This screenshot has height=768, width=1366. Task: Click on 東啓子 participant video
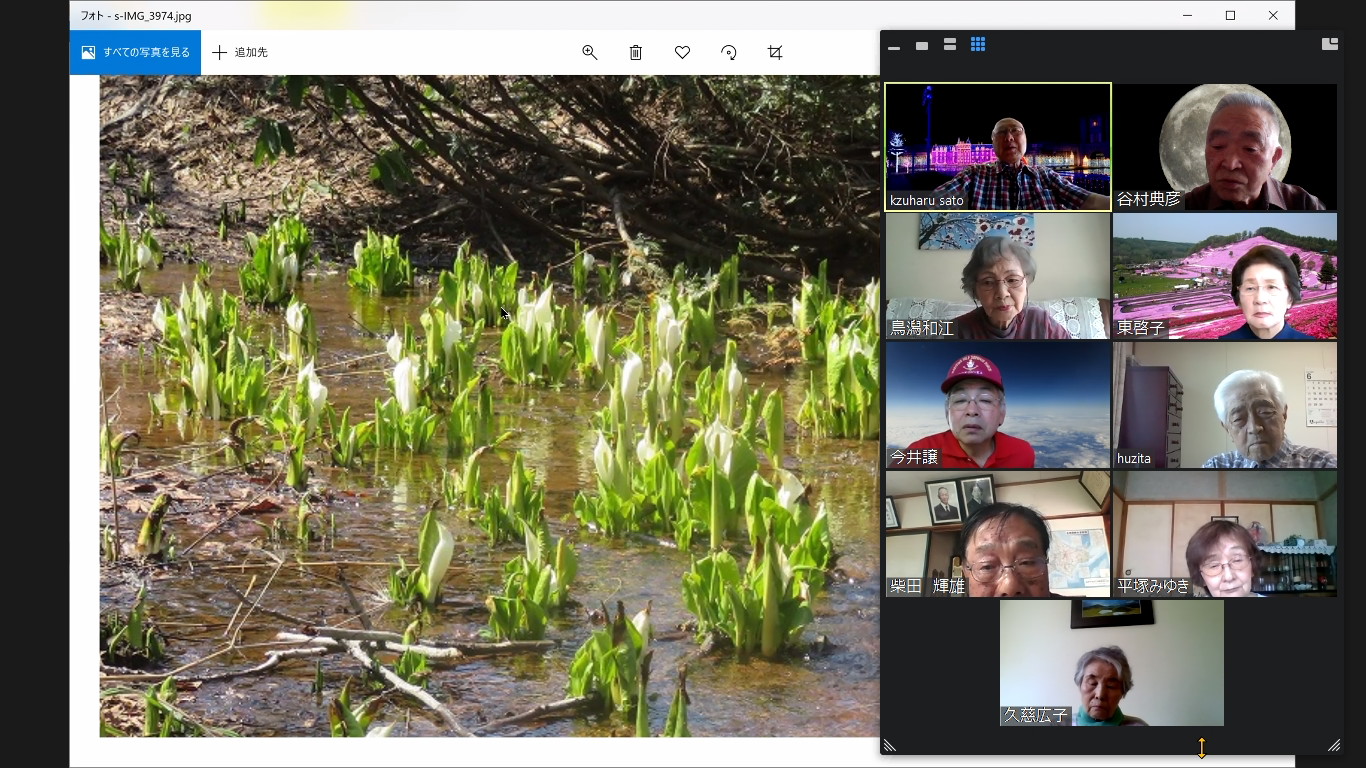click(x=1225, y=276)
